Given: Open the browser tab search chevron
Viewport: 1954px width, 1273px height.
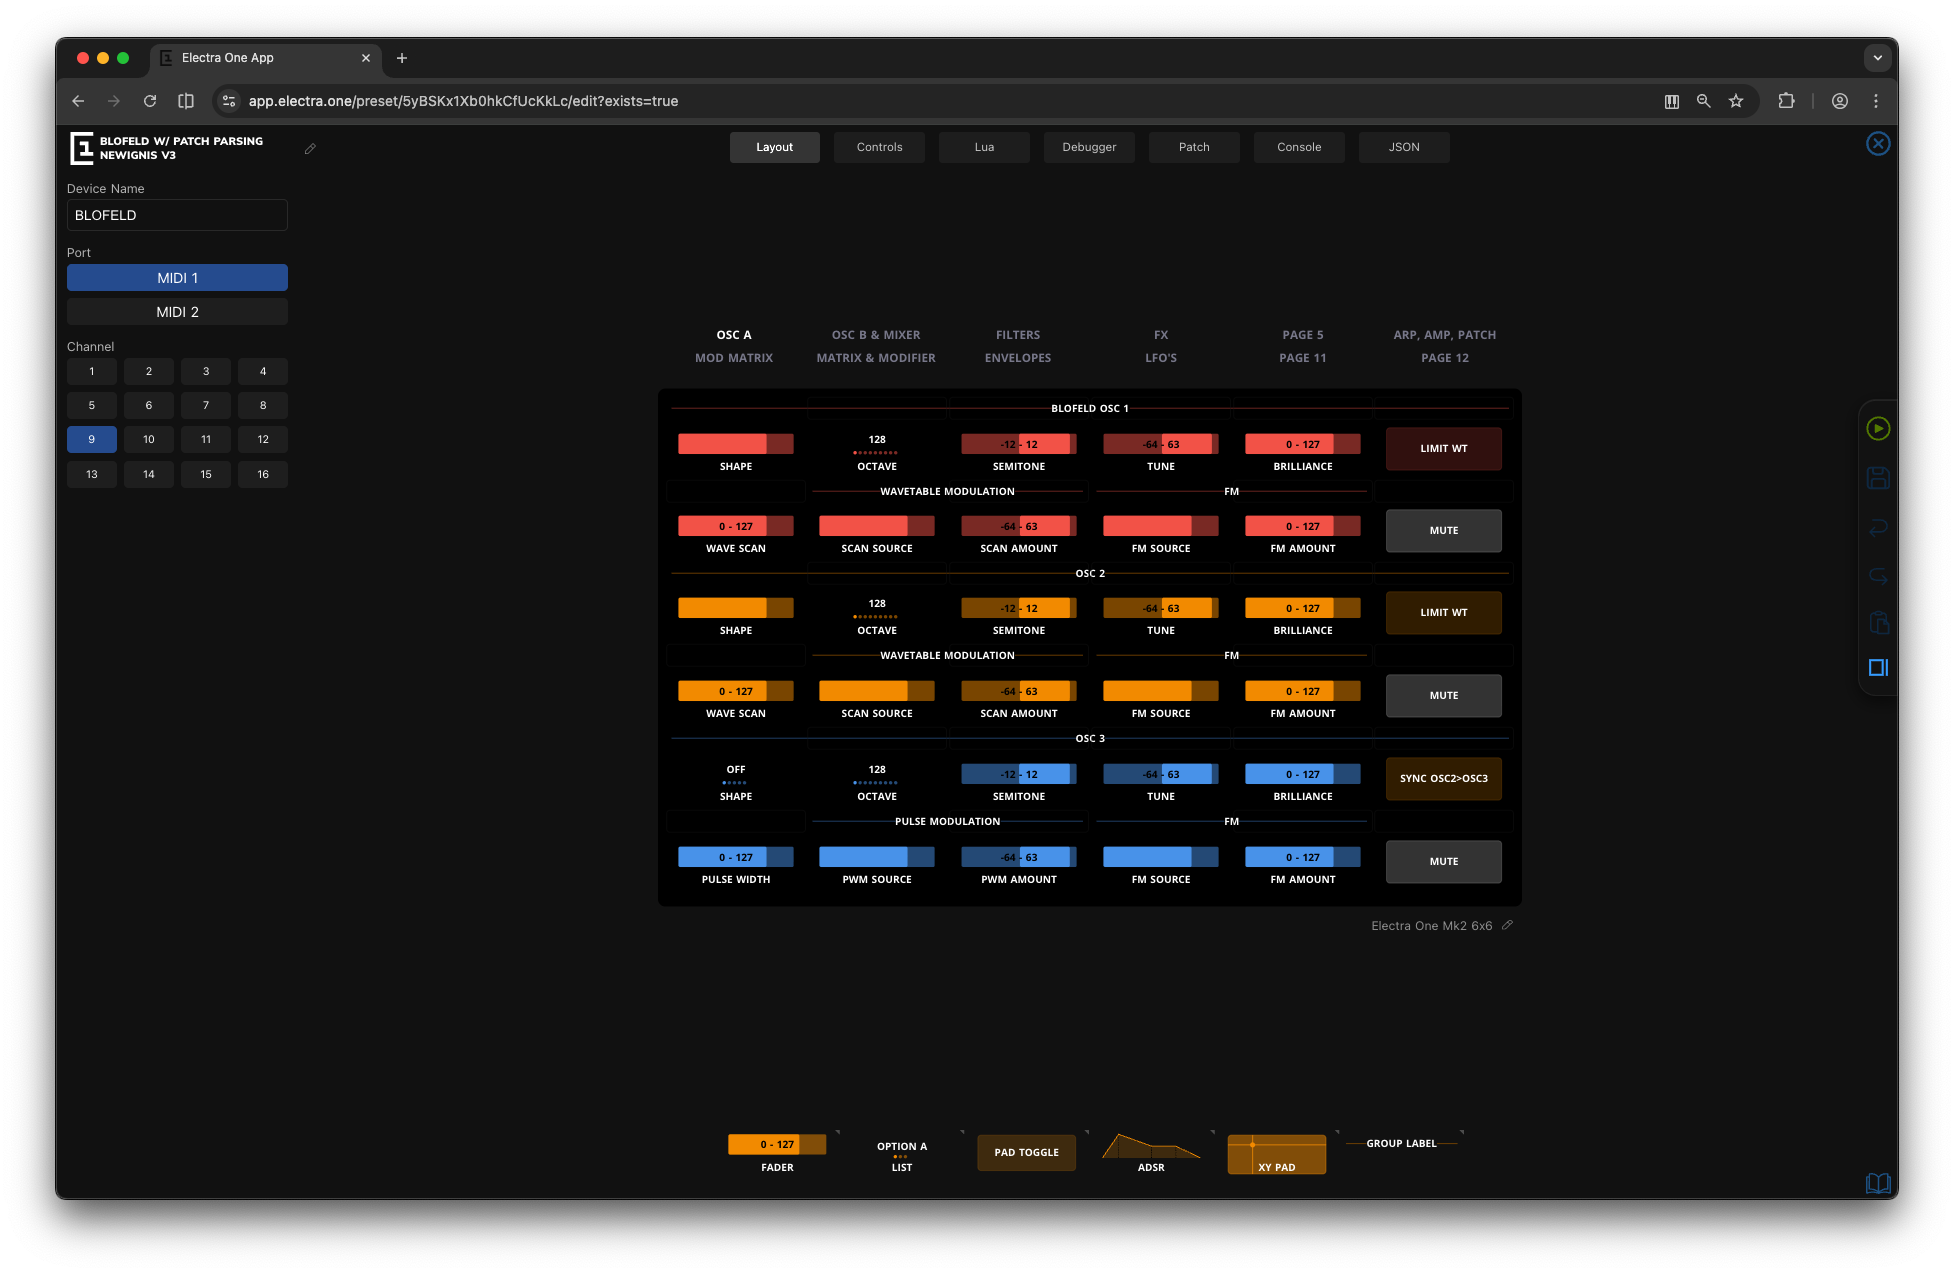Looking at the screenshot, I should pyautogui.click(x=1878, y=58).
